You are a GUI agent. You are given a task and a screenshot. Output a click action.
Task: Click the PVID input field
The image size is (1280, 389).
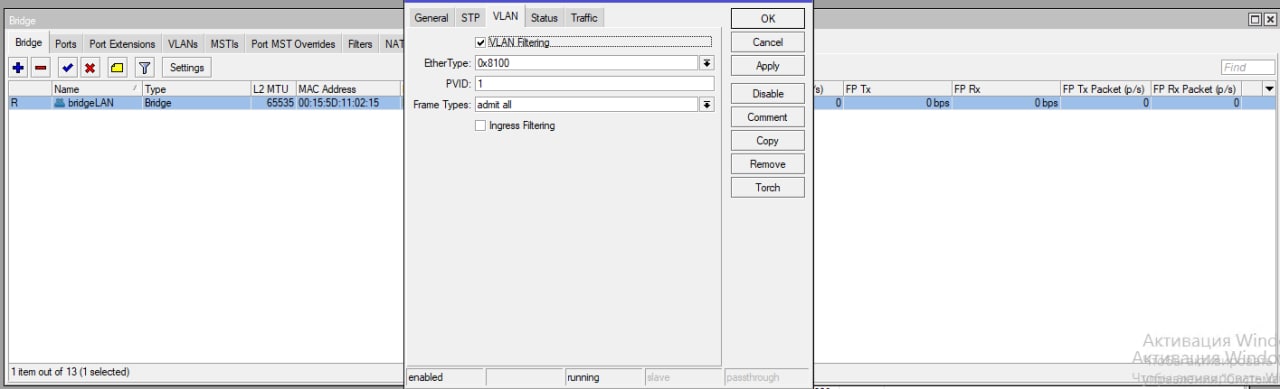(x=594, y=83)
